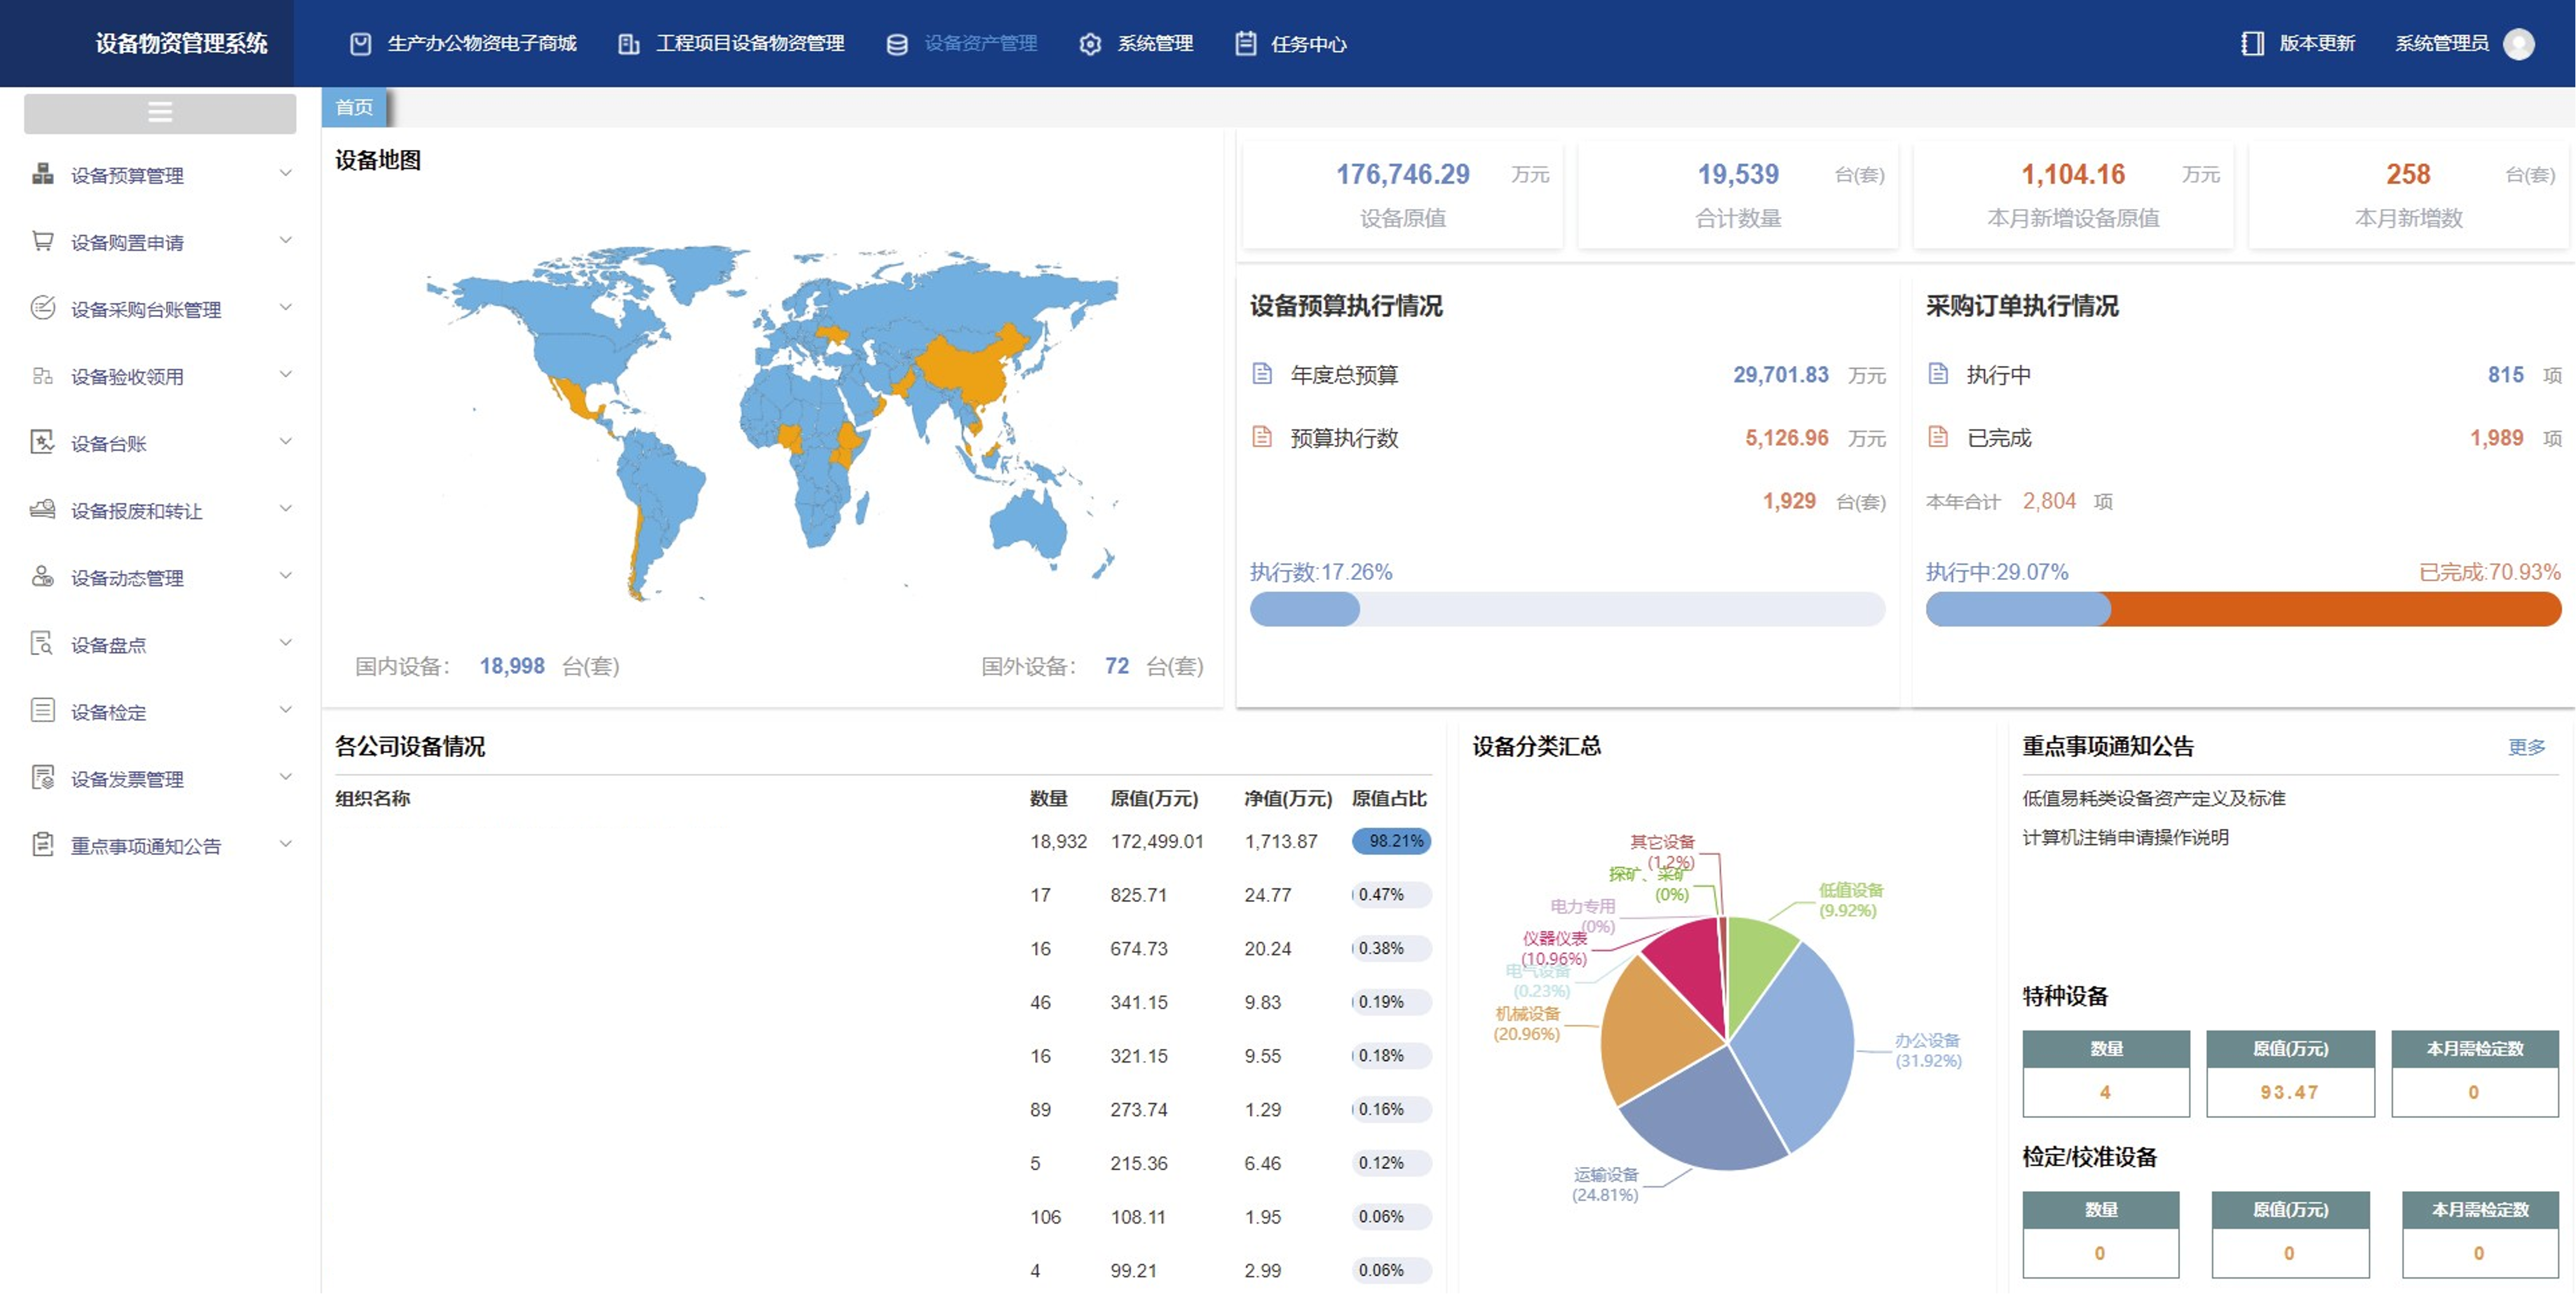Click the 特种设备 原值 value 93.47
This screenshot has height=1294, width=2576.
(2289, 1092)
